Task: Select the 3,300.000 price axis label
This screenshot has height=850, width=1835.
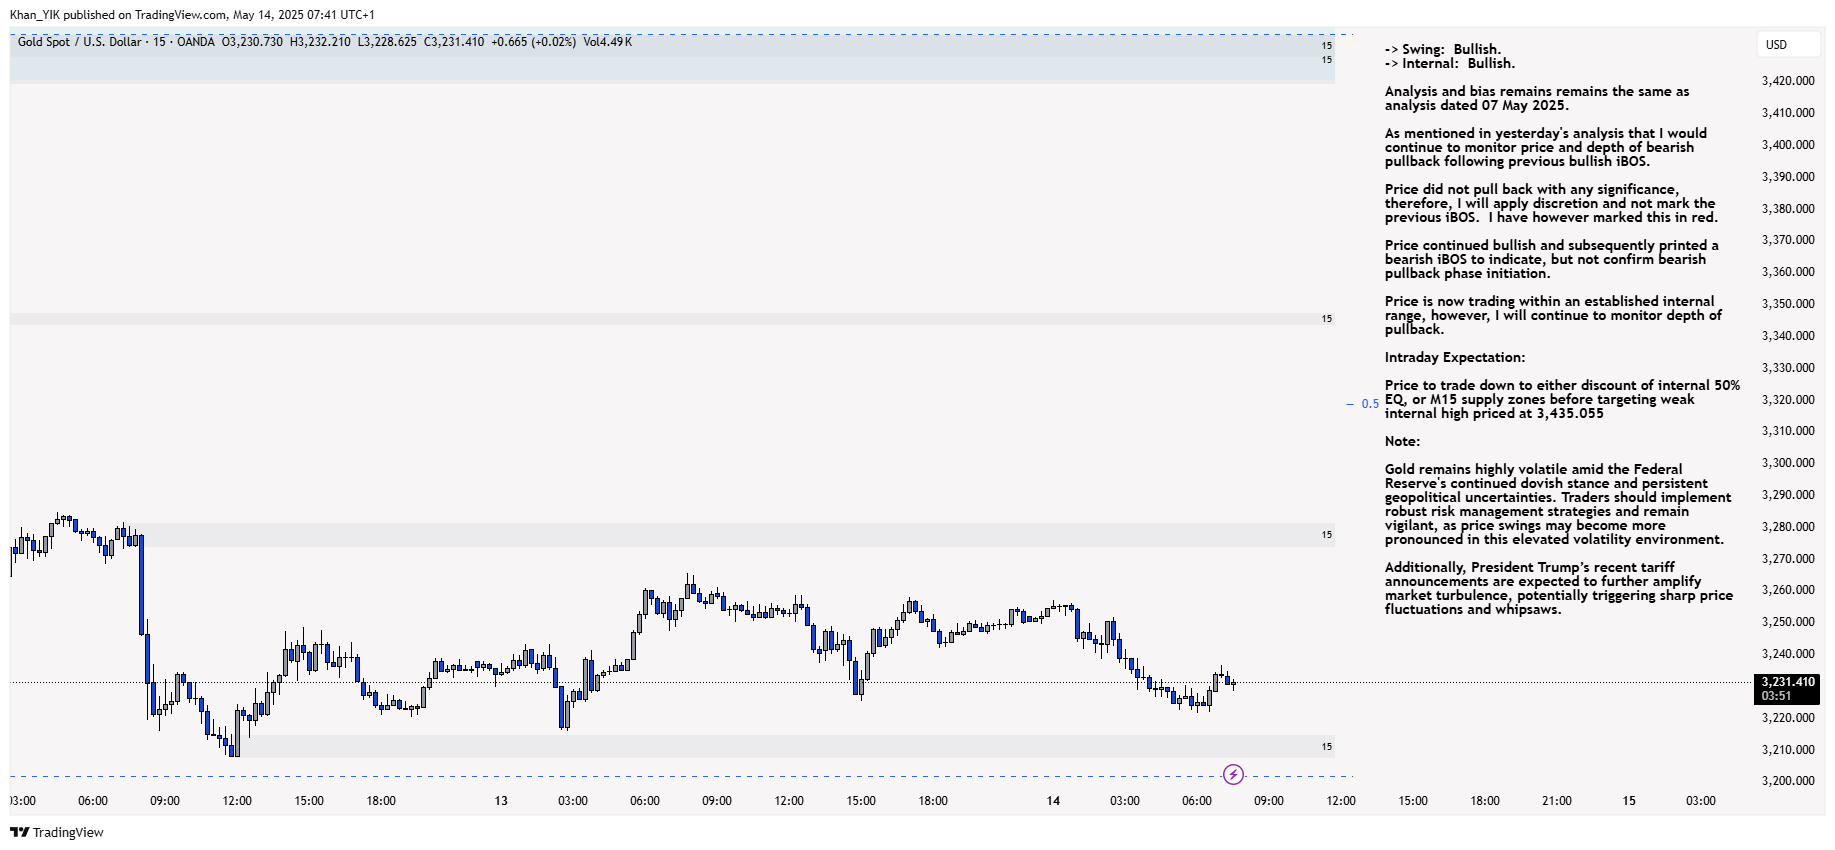Action: [x=1788, y=463]
